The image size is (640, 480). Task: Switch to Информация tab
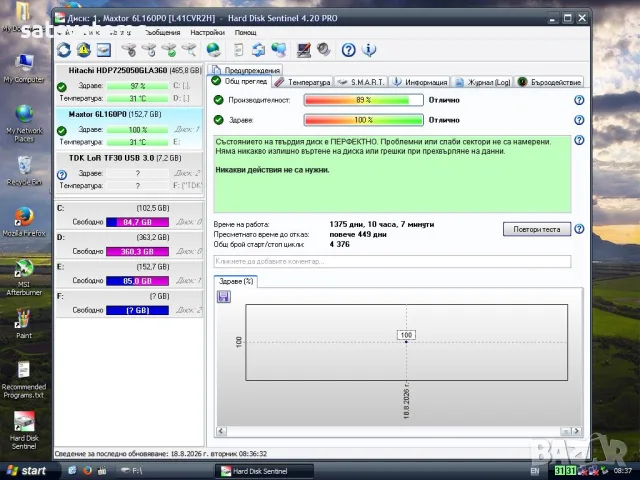point(420,82)
